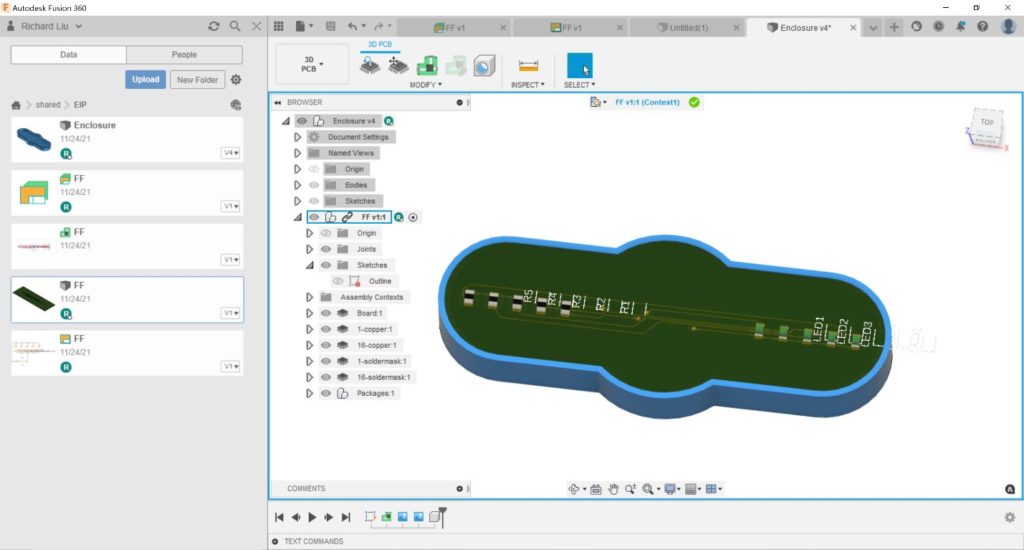Click the Upload button
Viewport: 1024px width, 550px height.
click(x=145, y=80)
